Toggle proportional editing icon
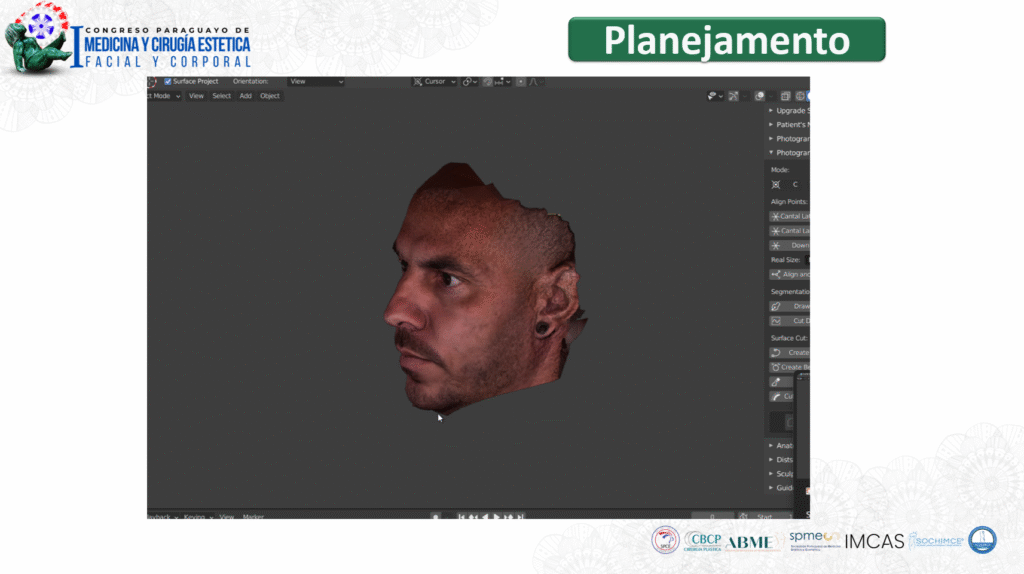The width and height of the screenshot is (1024, 574). click(520, 82)
